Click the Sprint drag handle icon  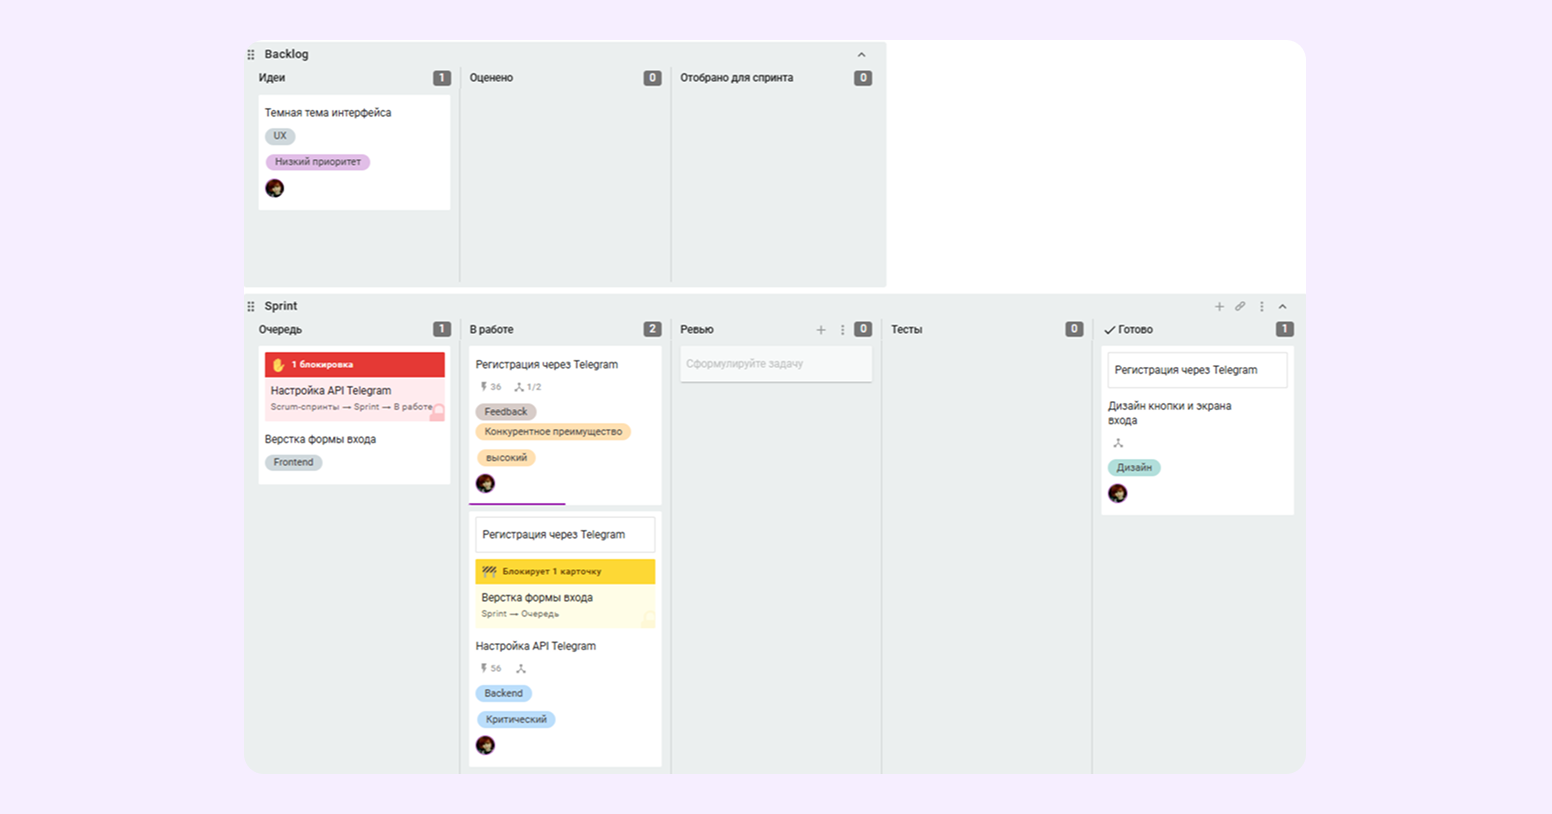(251, 307)
